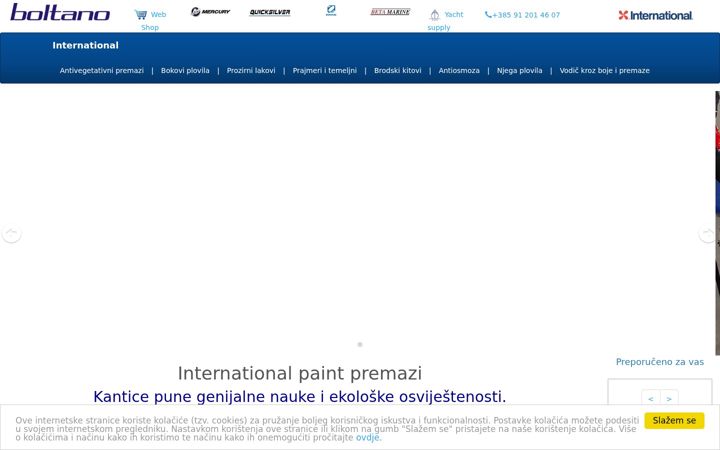Open Njega plovila menu item
The height and width of the screenshot is (450, 720).
coord(519,71)
